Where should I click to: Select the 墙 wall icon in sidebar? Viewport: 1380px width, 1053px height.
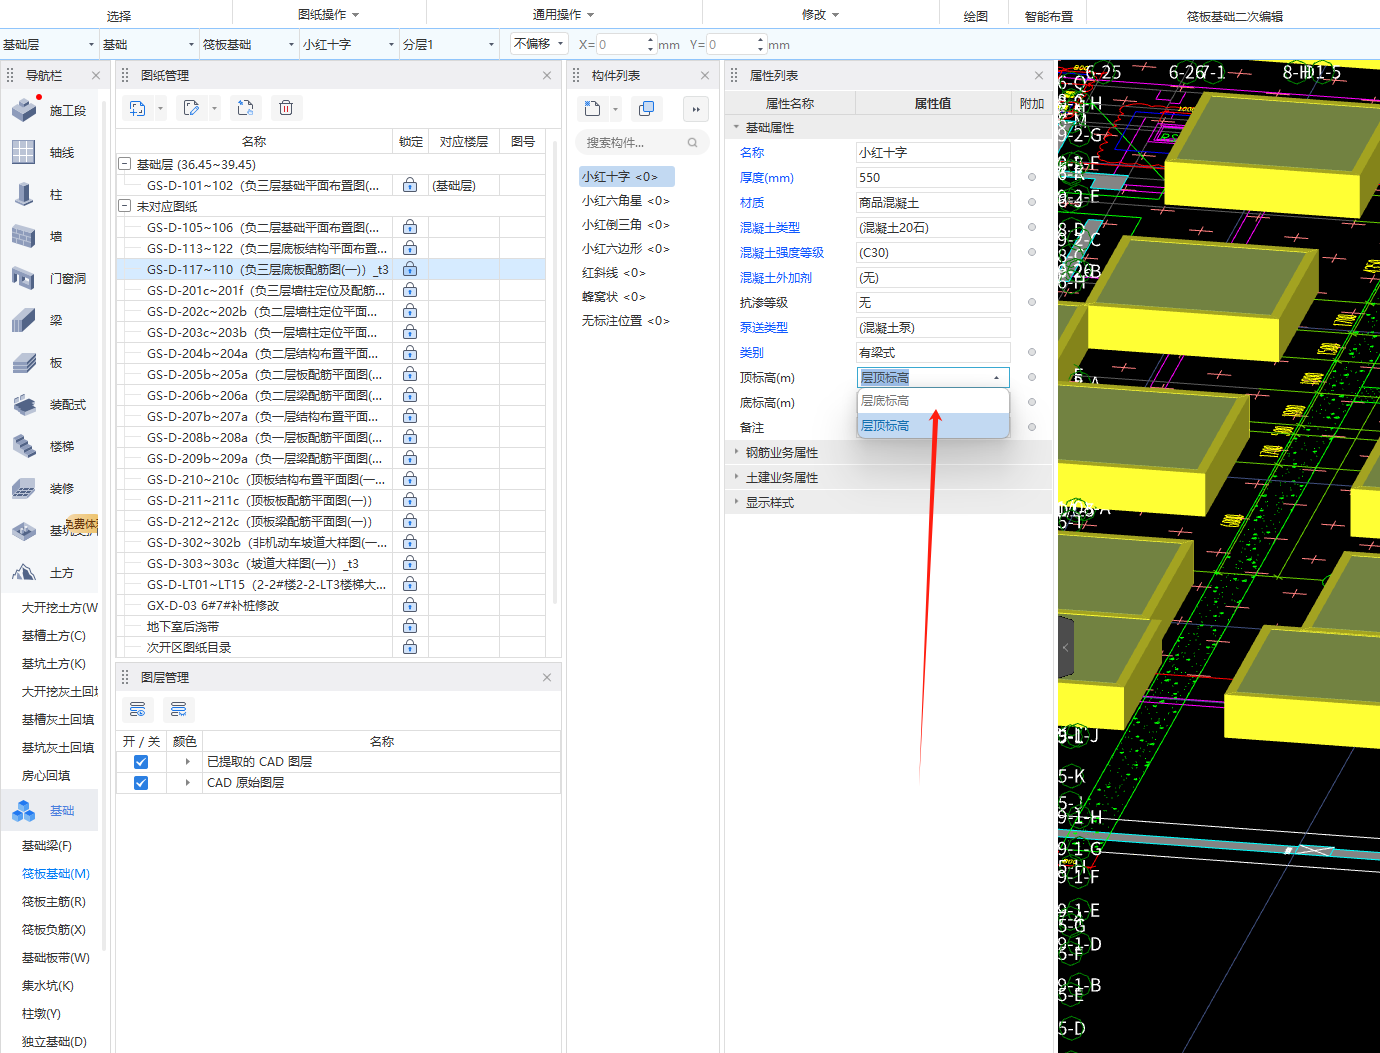coord(24,237)
